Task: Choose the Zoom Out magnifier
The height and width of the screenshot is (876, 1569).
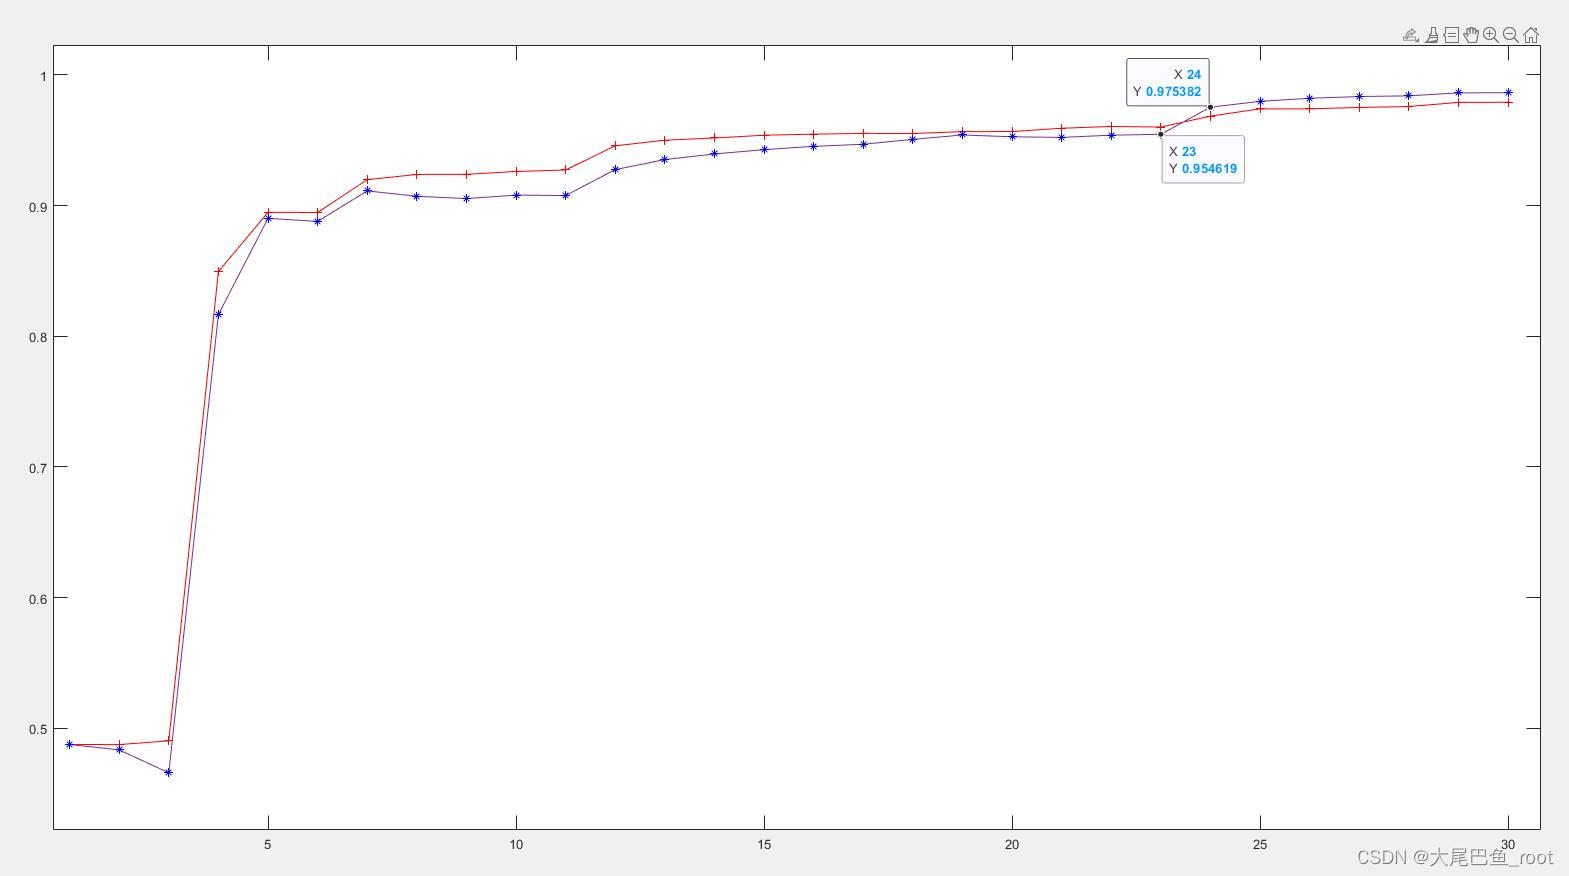Action: click(x=1511, y=35)
